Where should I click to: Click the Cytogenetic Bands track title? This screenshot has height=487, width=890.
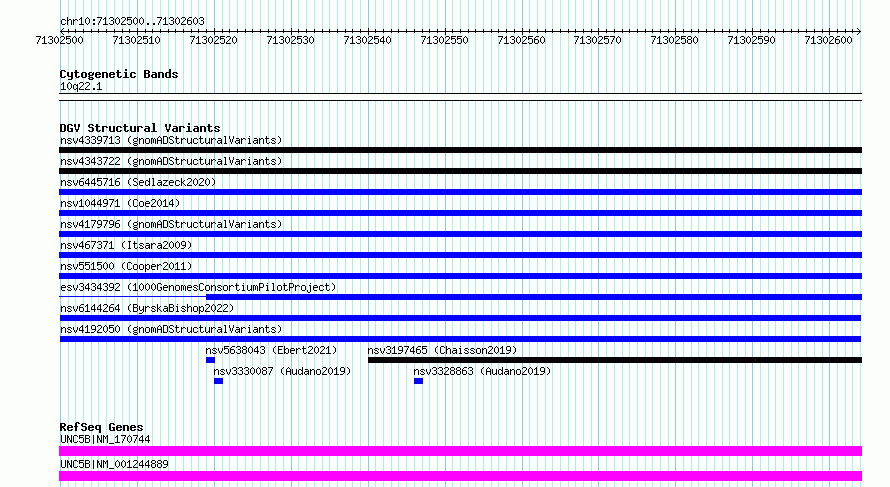119,74
